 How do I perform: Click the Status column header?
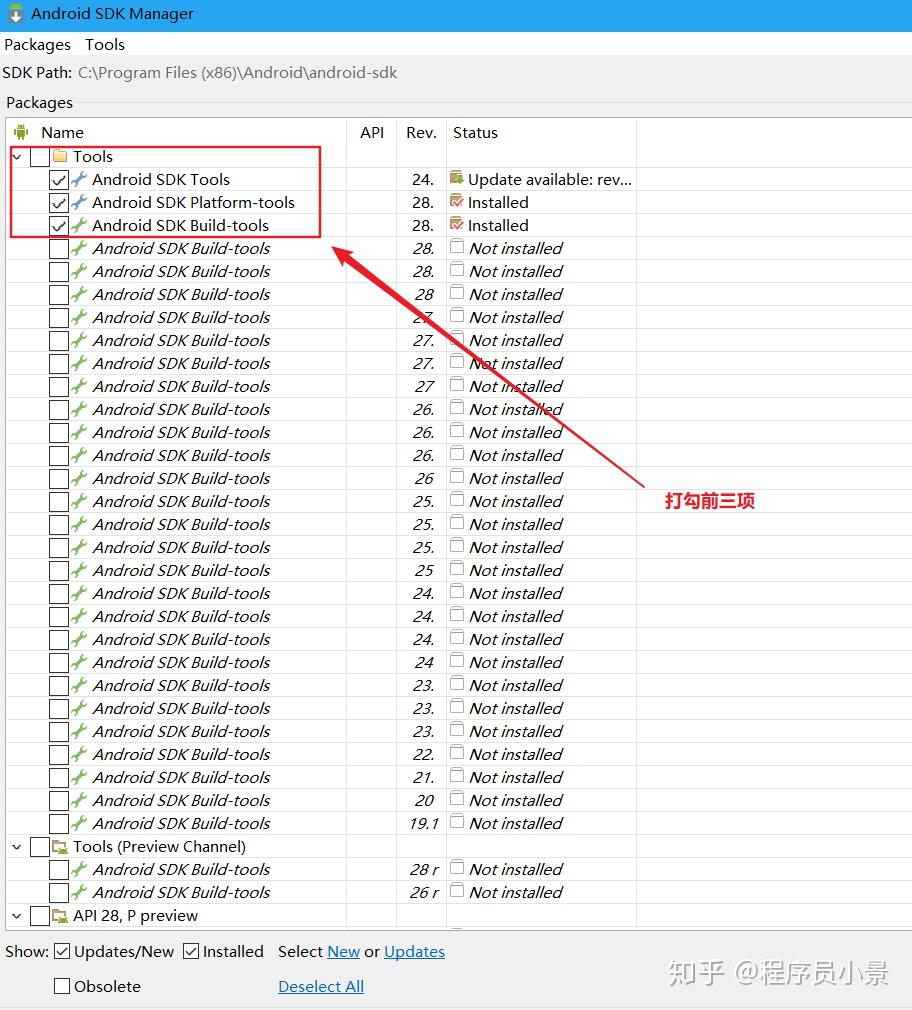[475, 133]
